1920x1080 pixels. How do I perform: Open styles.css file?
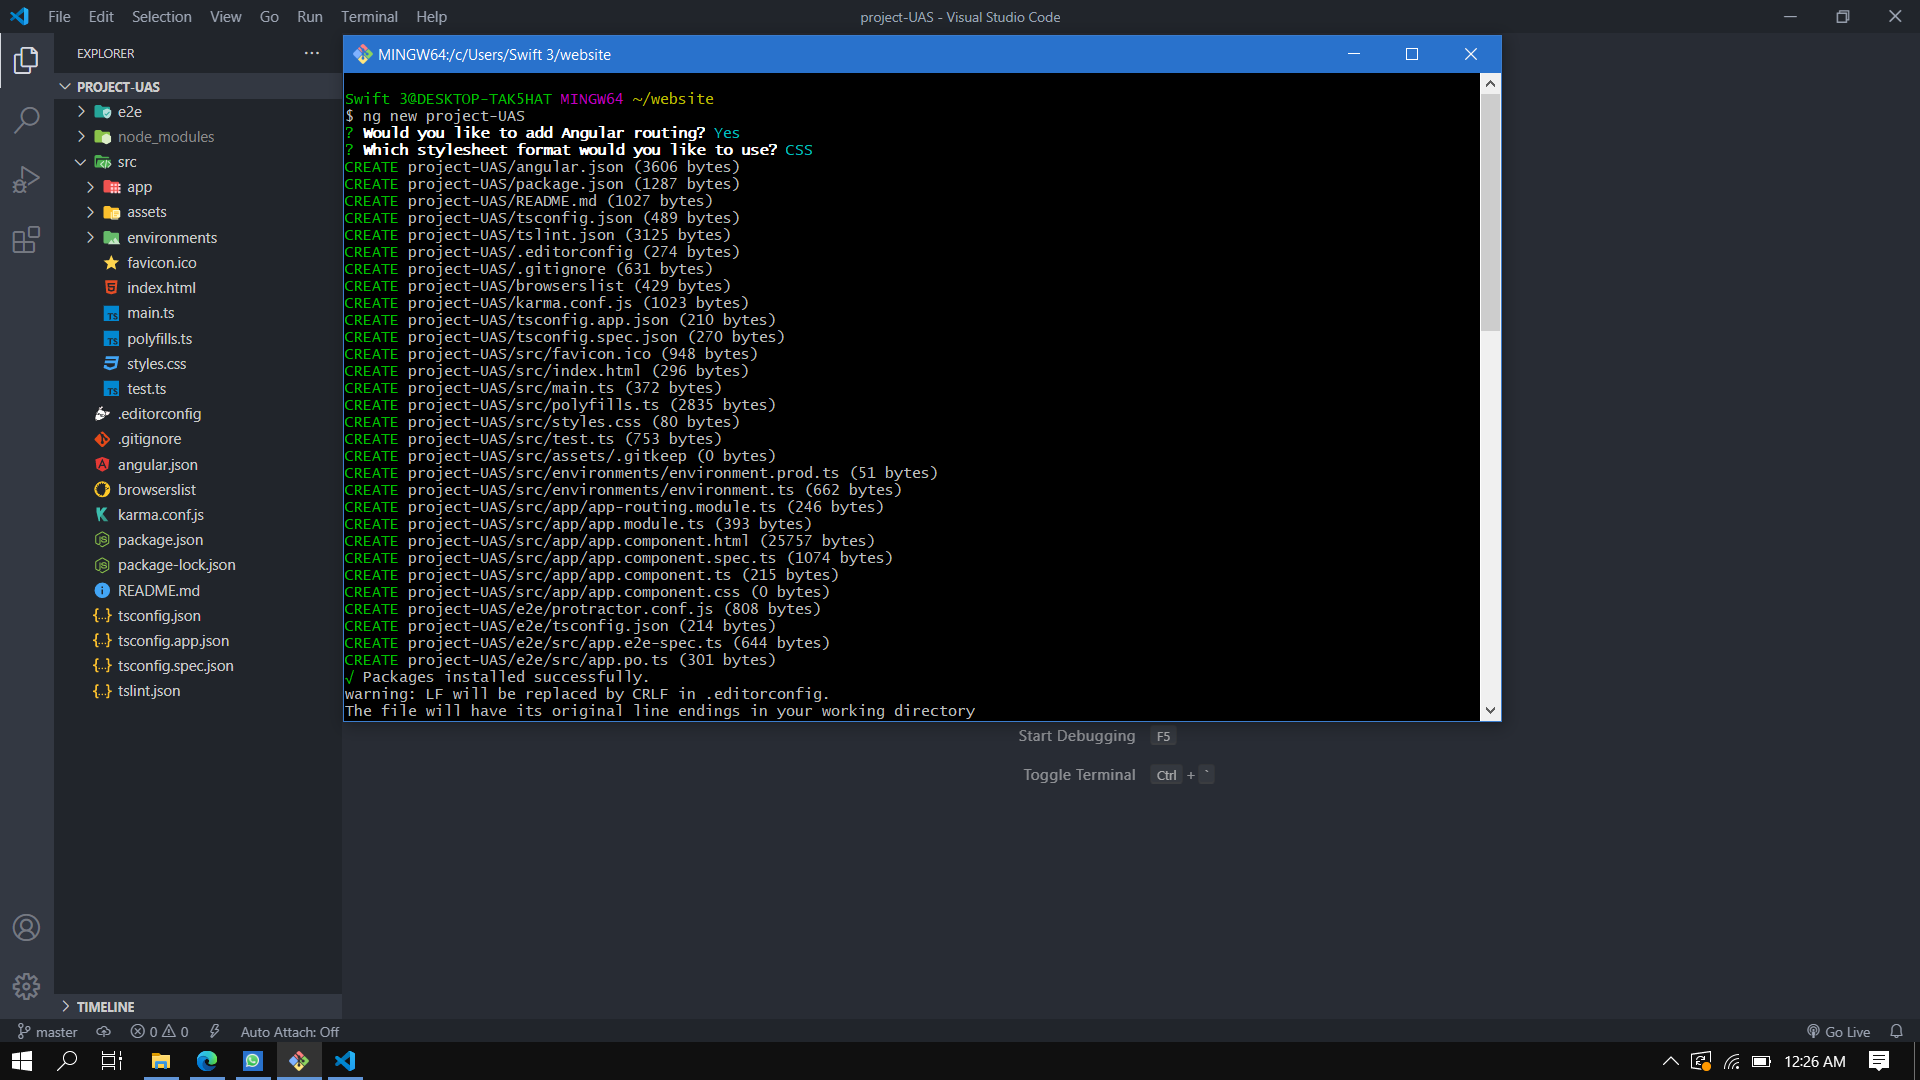156,364
